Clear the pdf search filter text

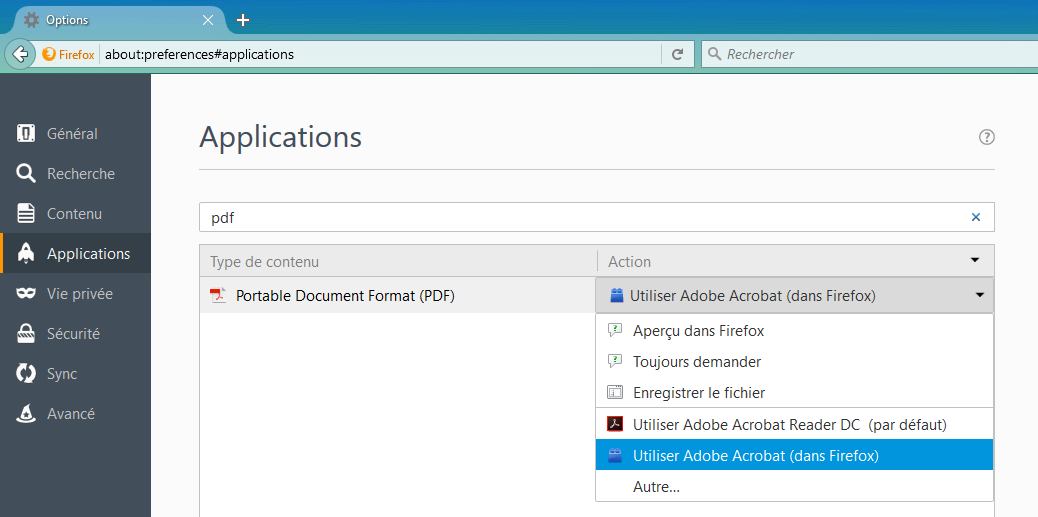(976, 217)
